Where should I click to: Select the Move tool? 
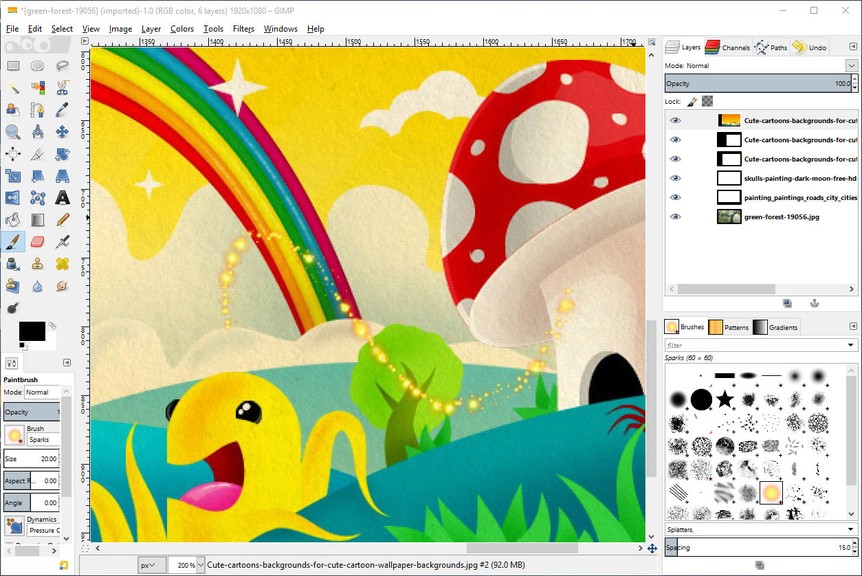[62, 131]
